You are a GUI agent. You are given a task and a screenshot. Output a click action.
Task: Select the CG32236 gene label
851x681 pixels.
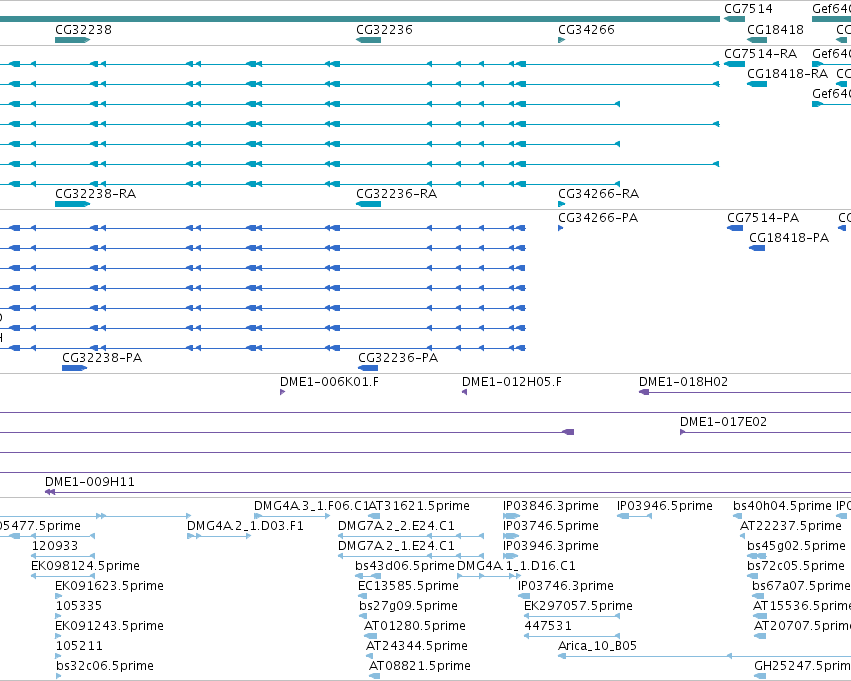tap(384, 30)
